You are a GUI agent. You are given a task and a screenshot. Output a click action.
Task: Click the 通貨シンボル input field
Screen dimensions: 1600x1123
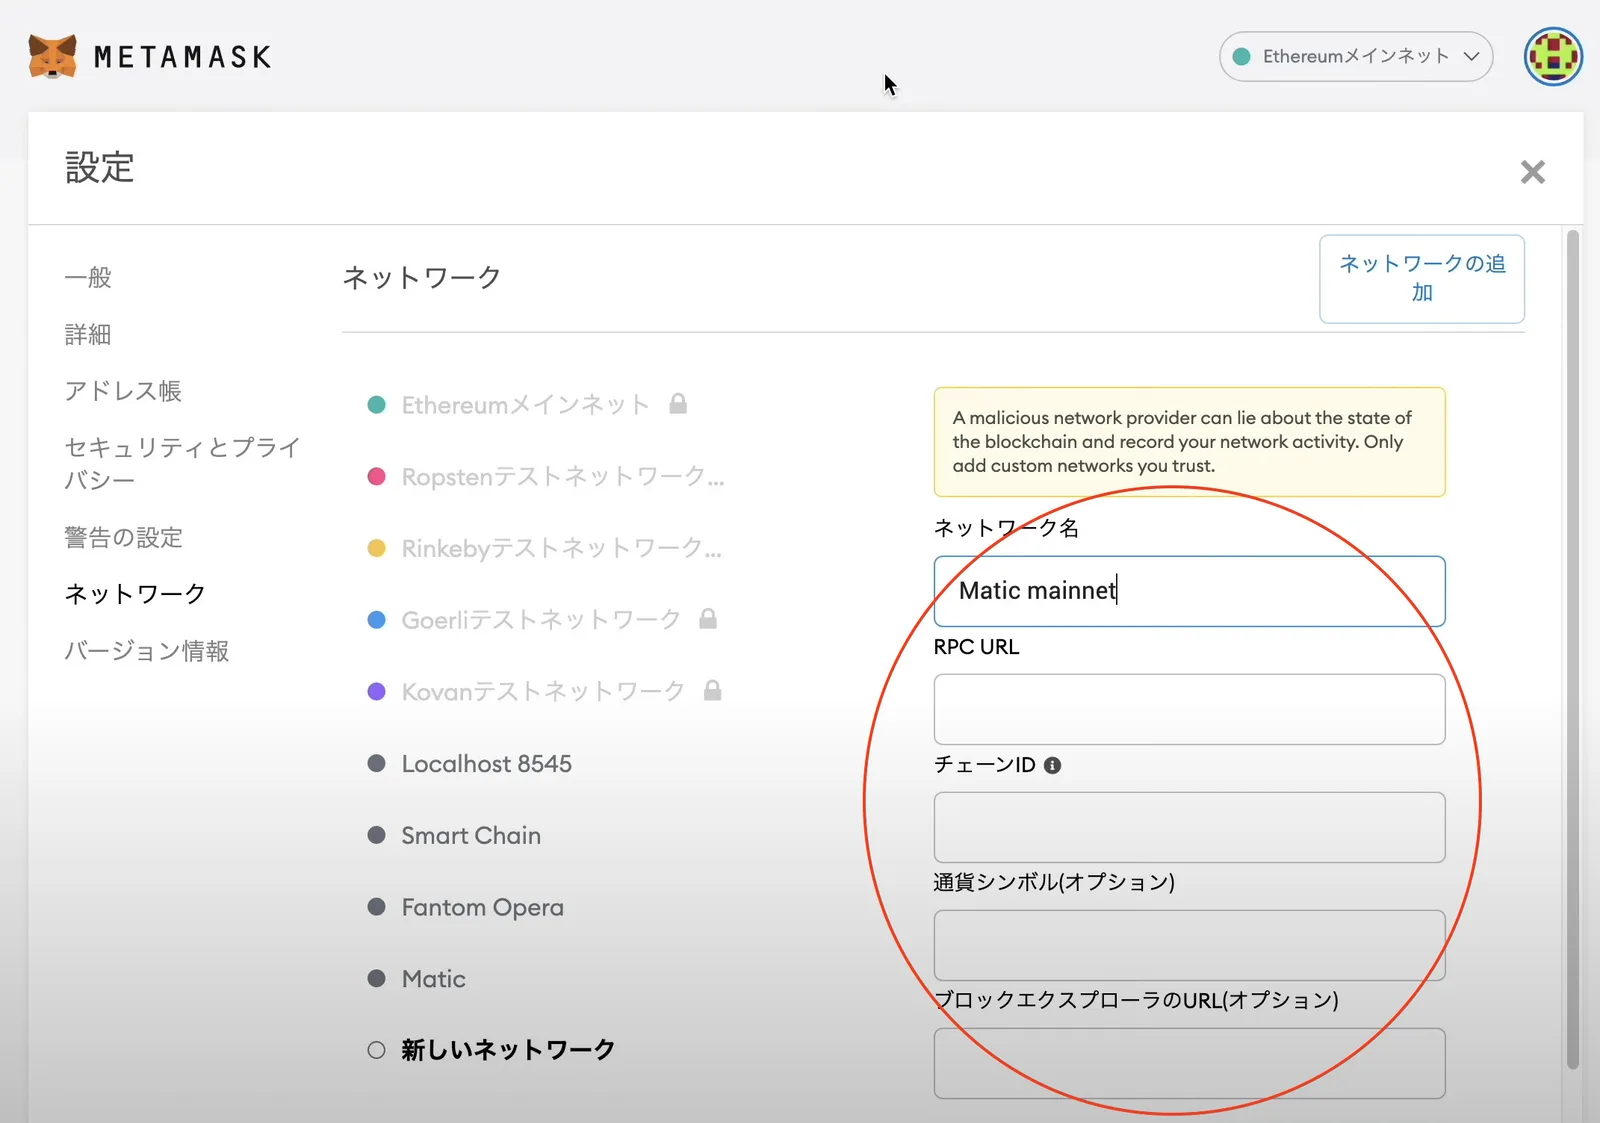1189,945
